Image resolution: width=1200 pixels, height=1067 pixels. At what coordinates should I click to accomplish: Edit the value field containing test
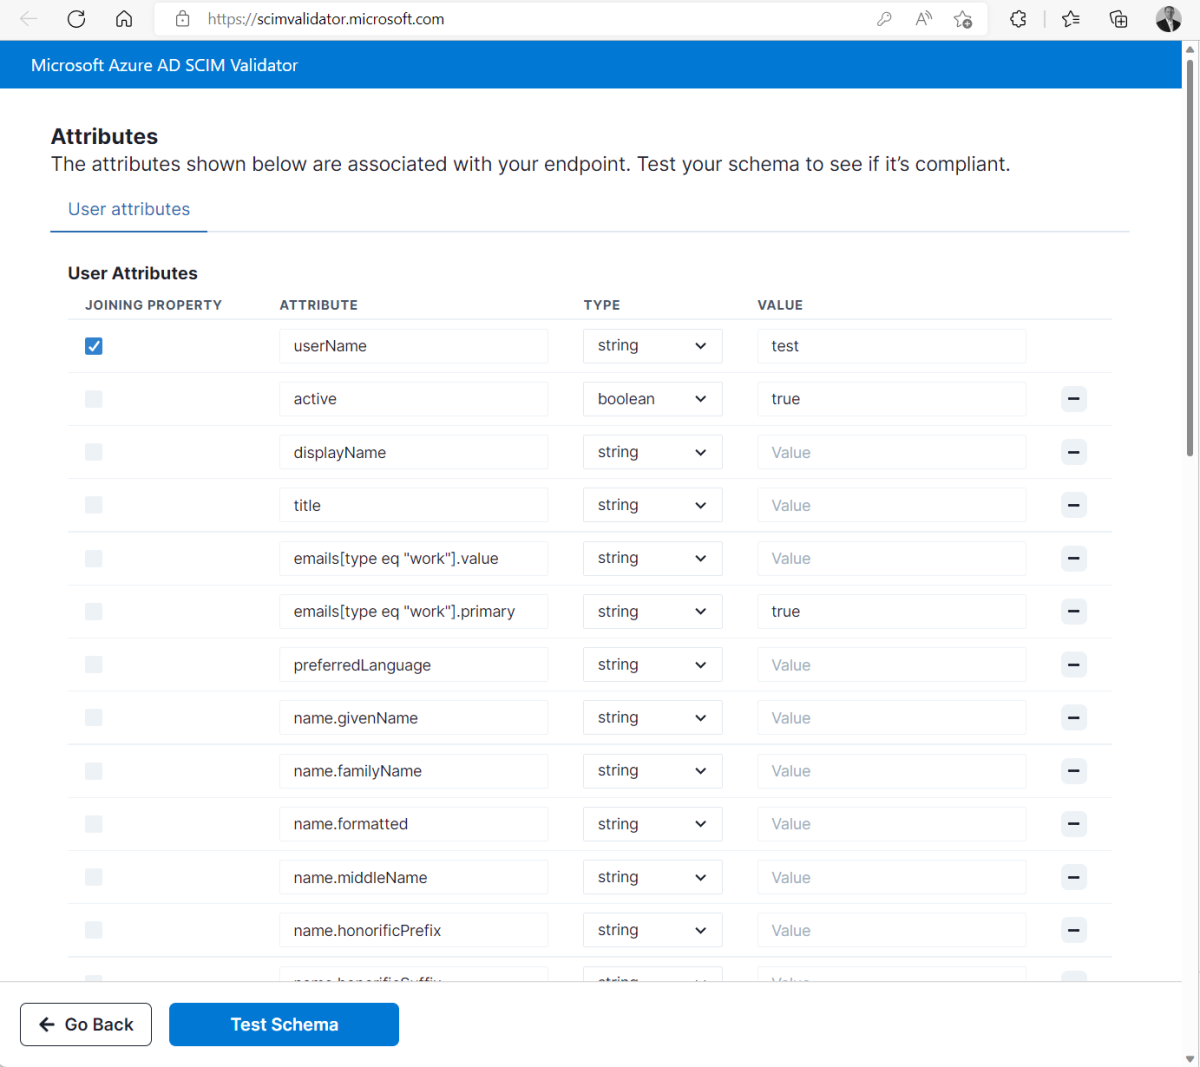(x=891, y=346)
